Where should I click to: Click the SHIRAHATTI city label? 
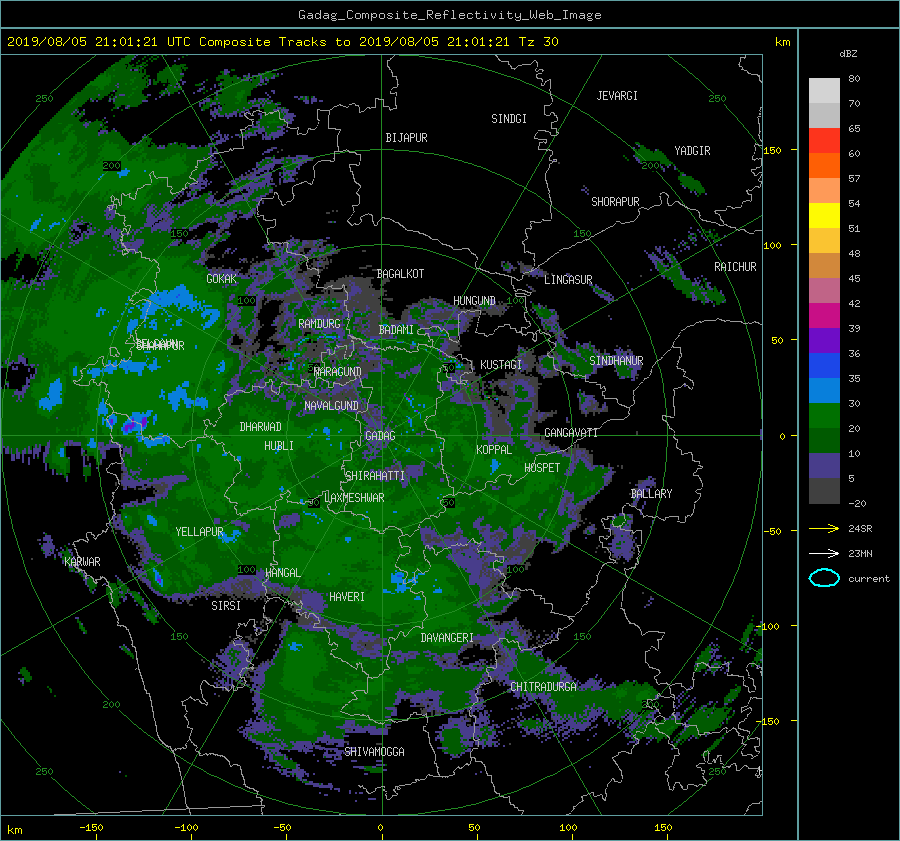pyautogui.click(x=375, y=476)
